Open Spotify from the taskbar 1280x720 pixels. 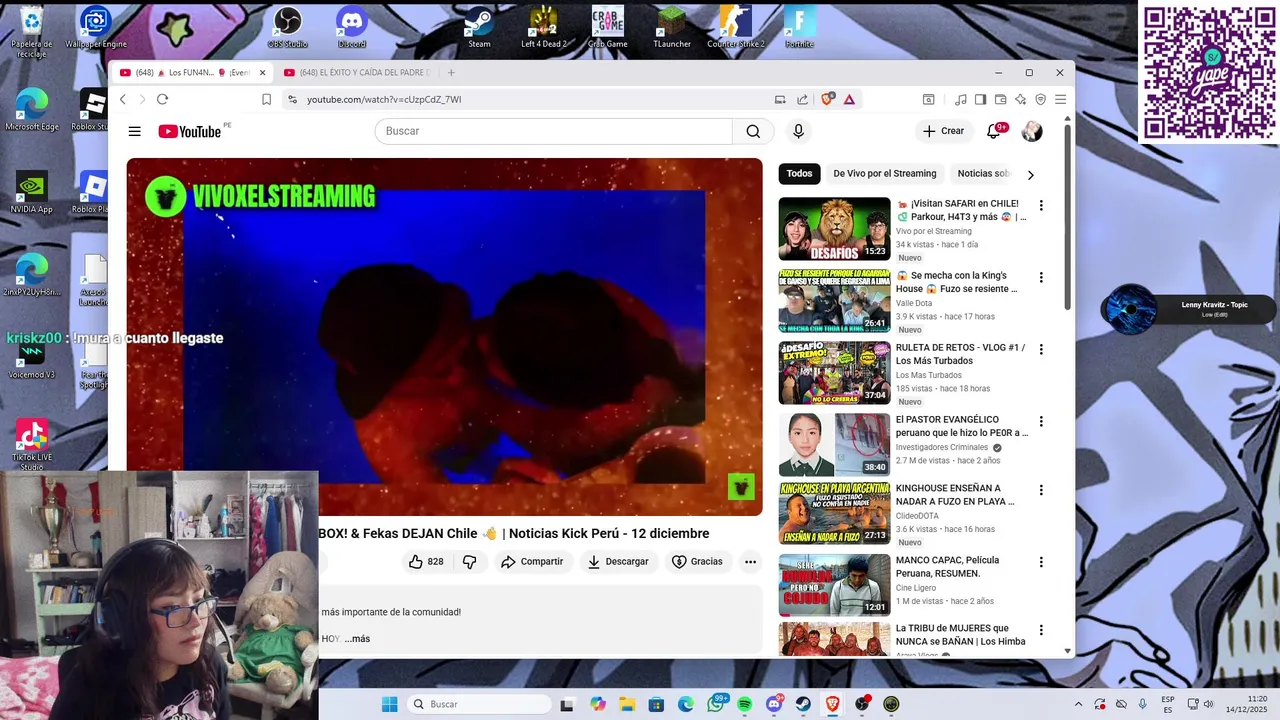click(x=745, y=704)
